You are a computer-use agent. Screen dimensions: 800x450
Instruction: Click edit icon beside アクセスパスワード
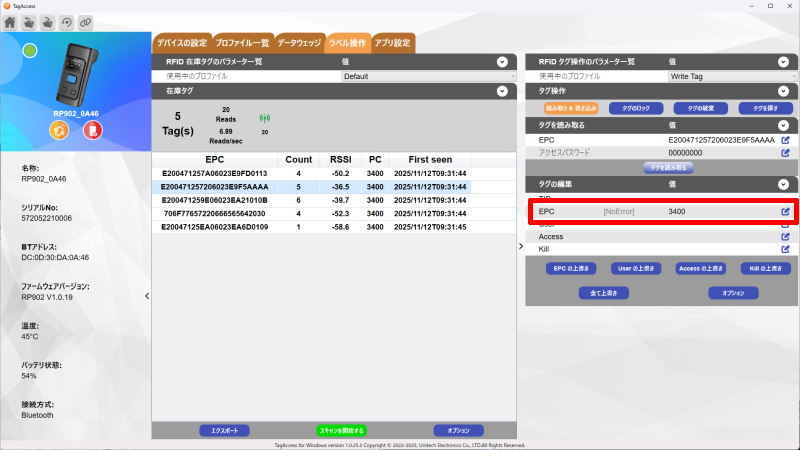(x=785, y=153)
